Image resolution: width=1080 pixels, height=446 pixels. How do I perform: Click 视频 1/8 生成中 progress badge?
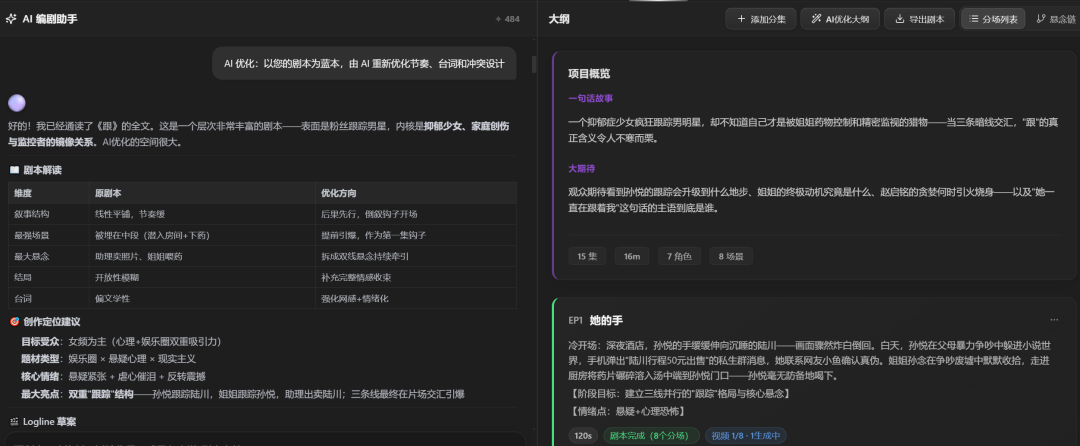(x=746, y=436)
